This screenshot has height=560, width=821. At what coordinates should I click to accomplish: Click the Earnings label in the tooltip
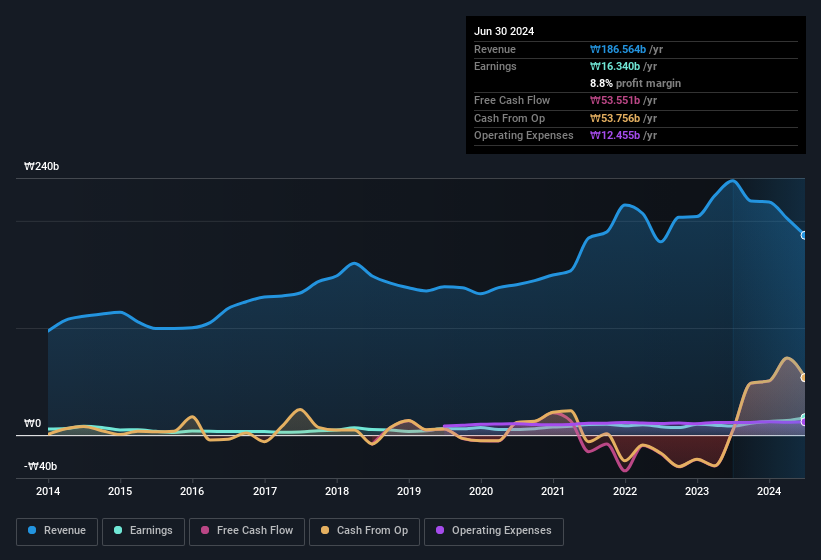(x=495, y=66)
